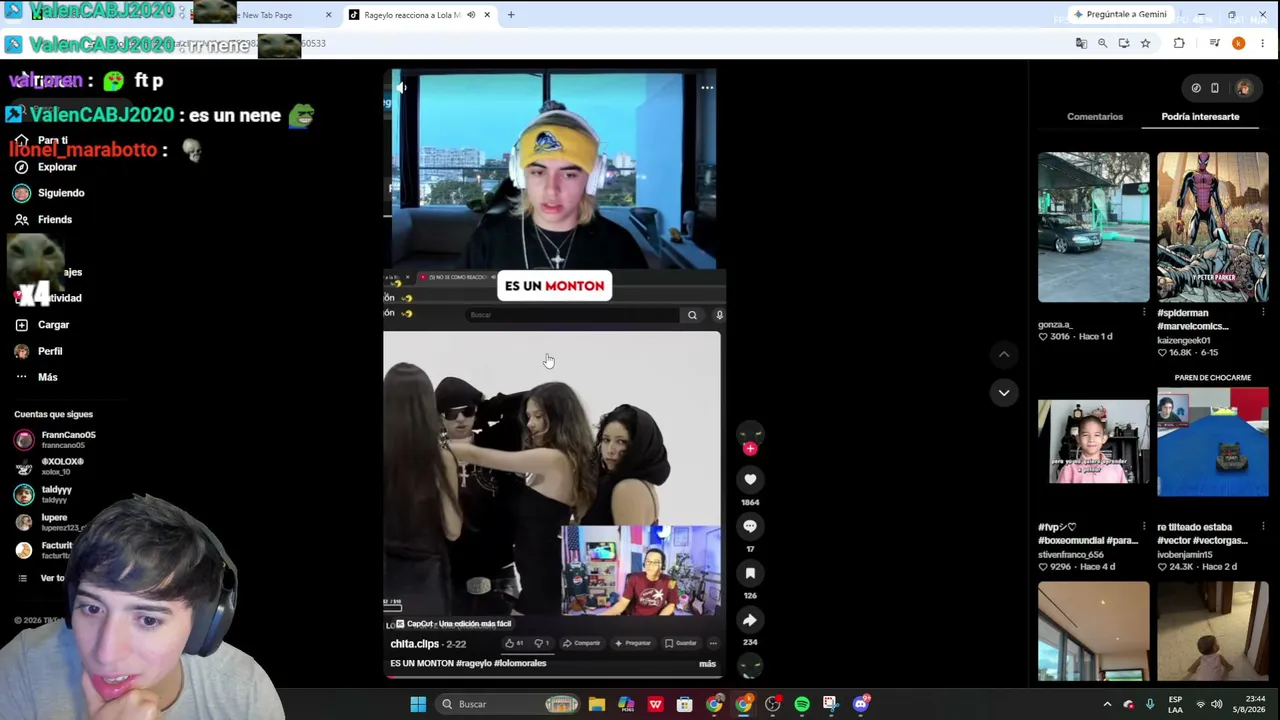Open options for the Spiderman video
1280x720 pixels.
(x=1263, y=313)
